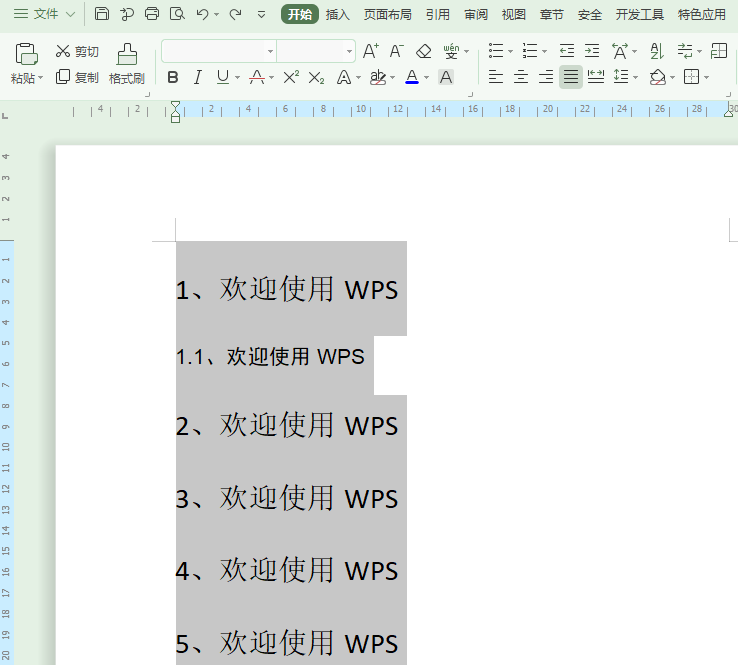Click the Undo arrow icon
This screenshot has height=665, width=738.
click(x=202, y=14)
